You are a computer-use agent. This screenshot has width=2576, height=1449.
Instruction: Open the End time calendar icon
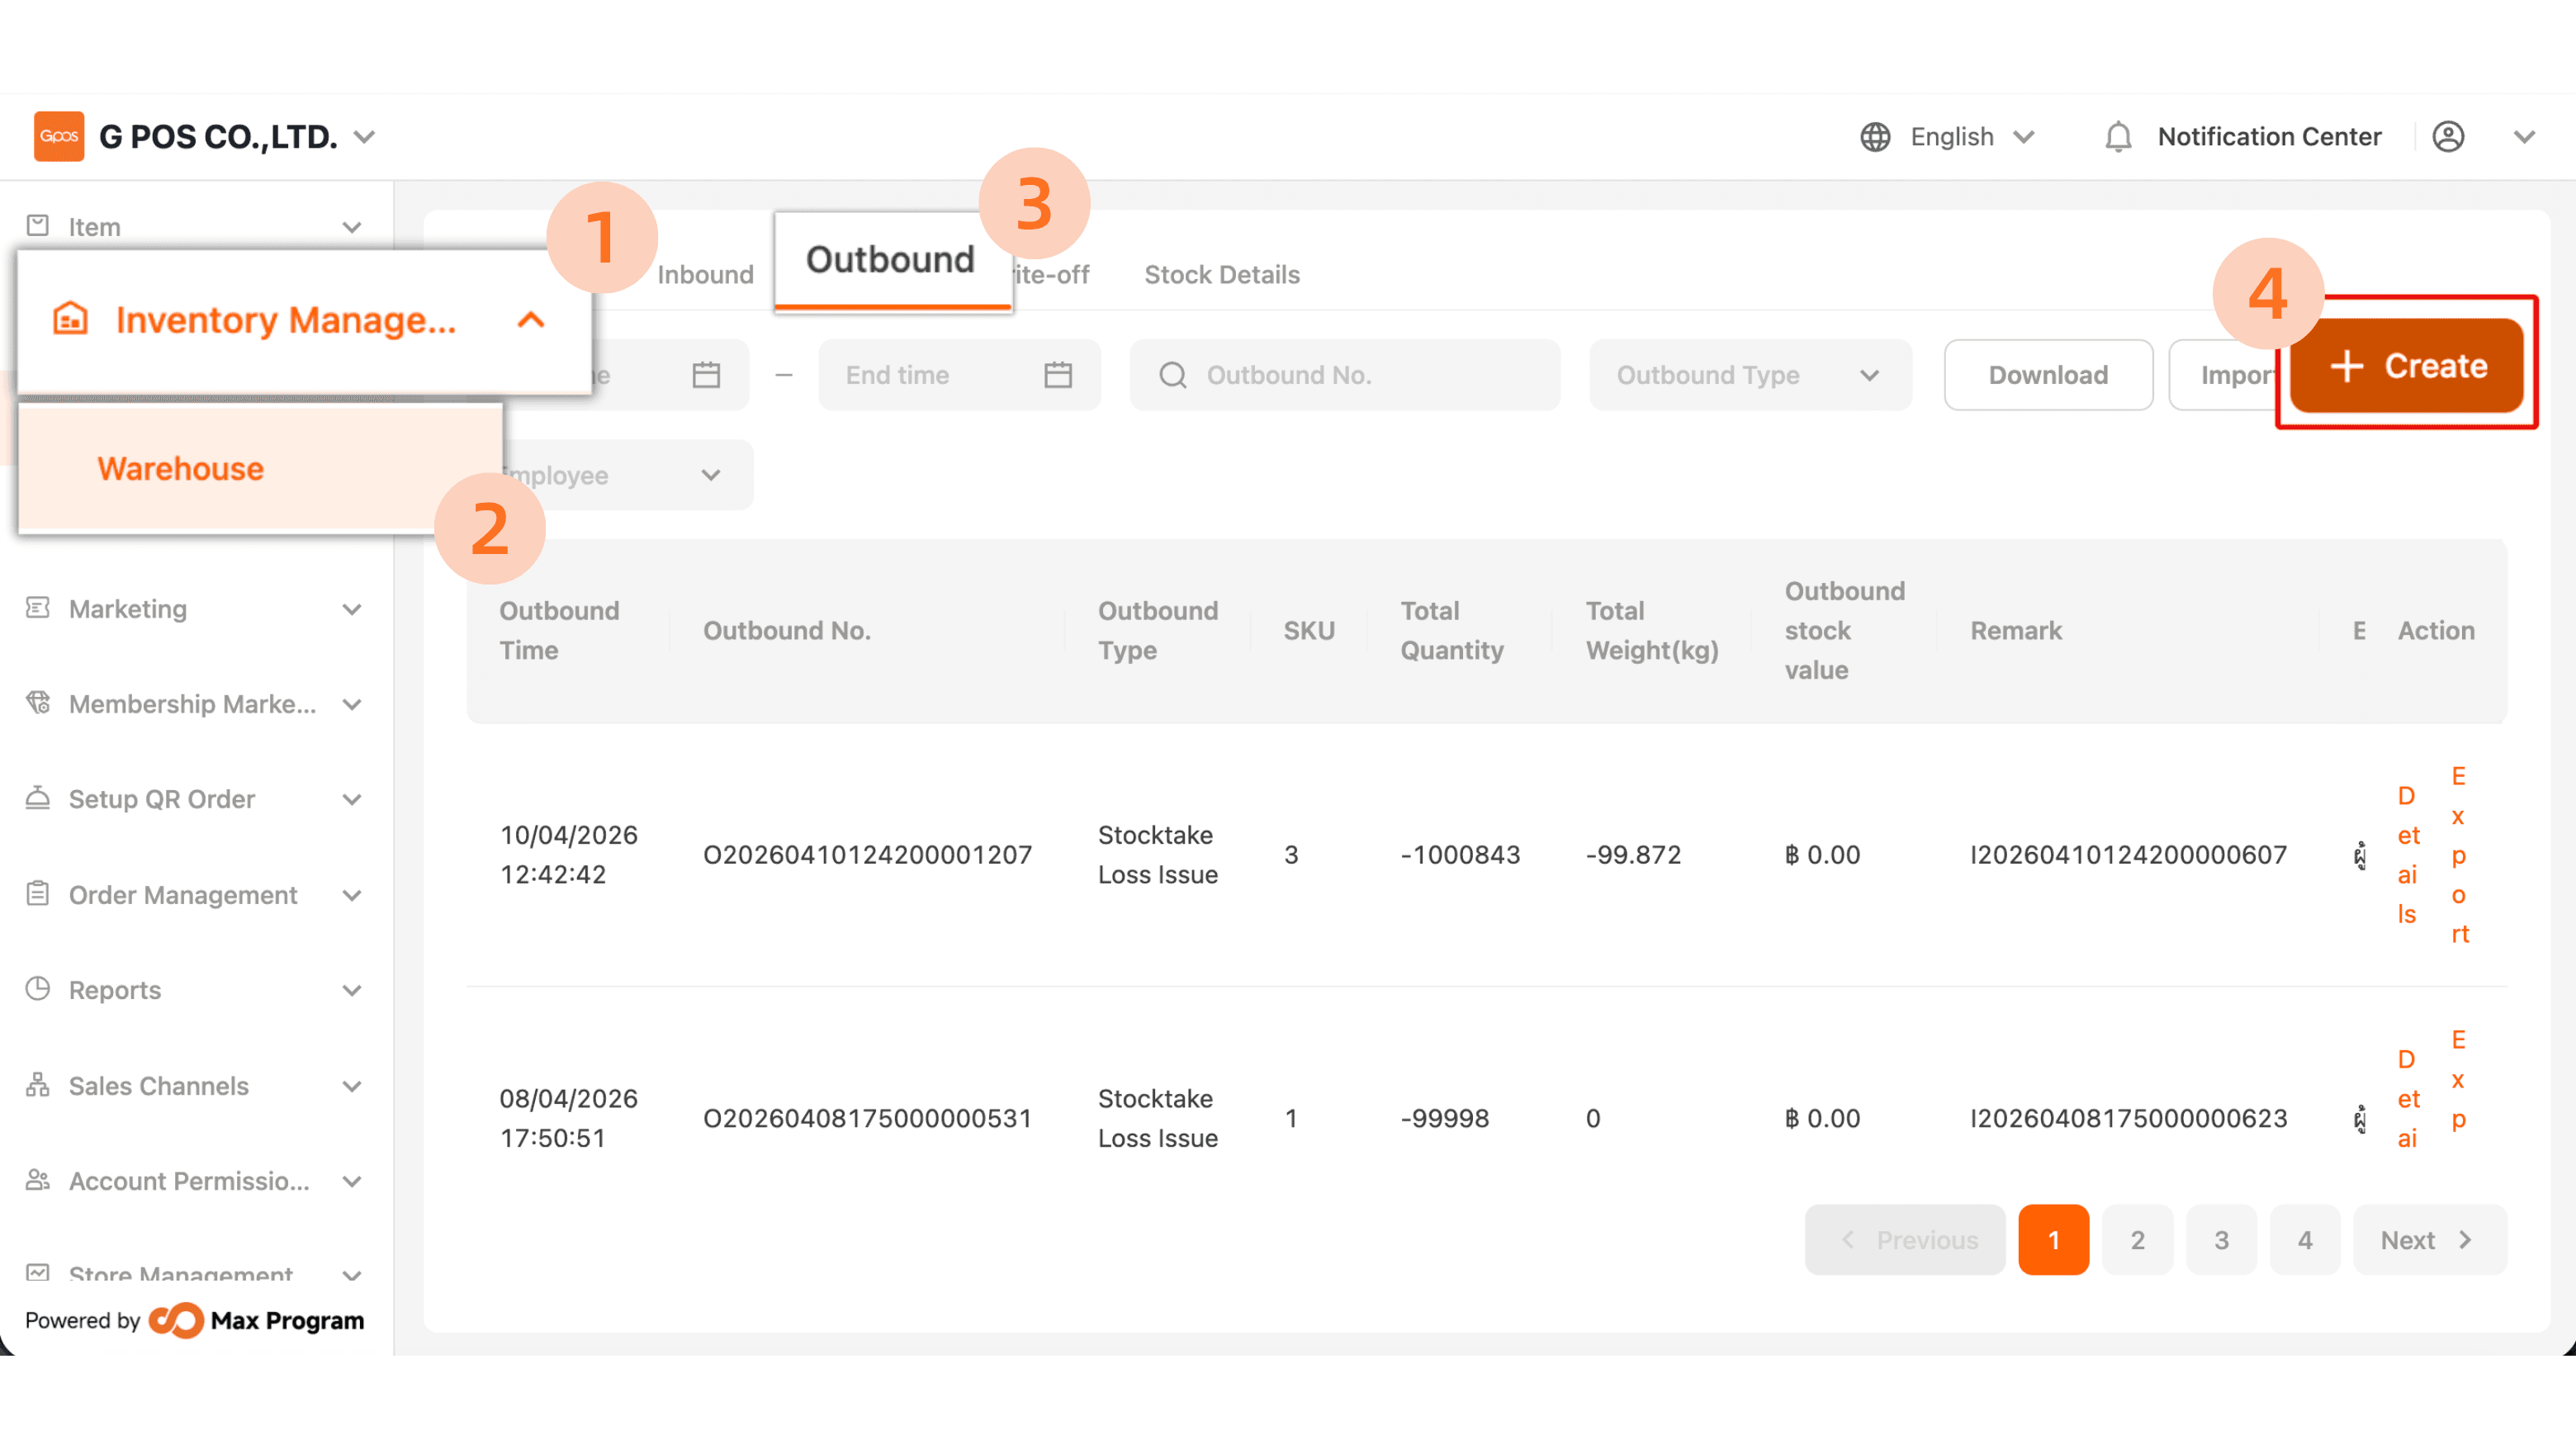(x=1058, y=375)
